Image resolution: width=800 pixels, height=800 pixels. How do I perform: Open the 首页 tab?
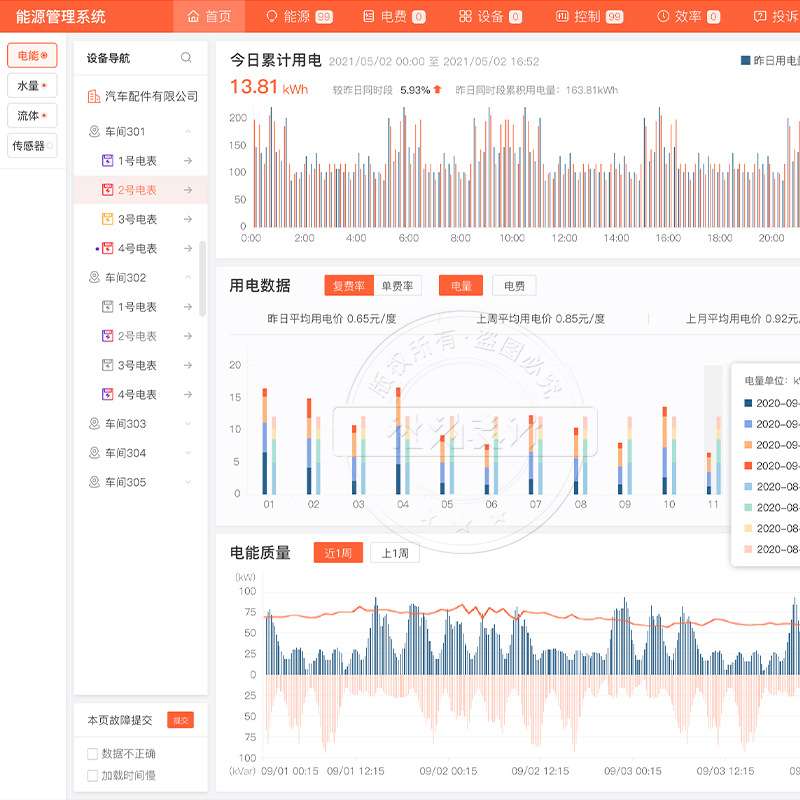click(209, 16)
